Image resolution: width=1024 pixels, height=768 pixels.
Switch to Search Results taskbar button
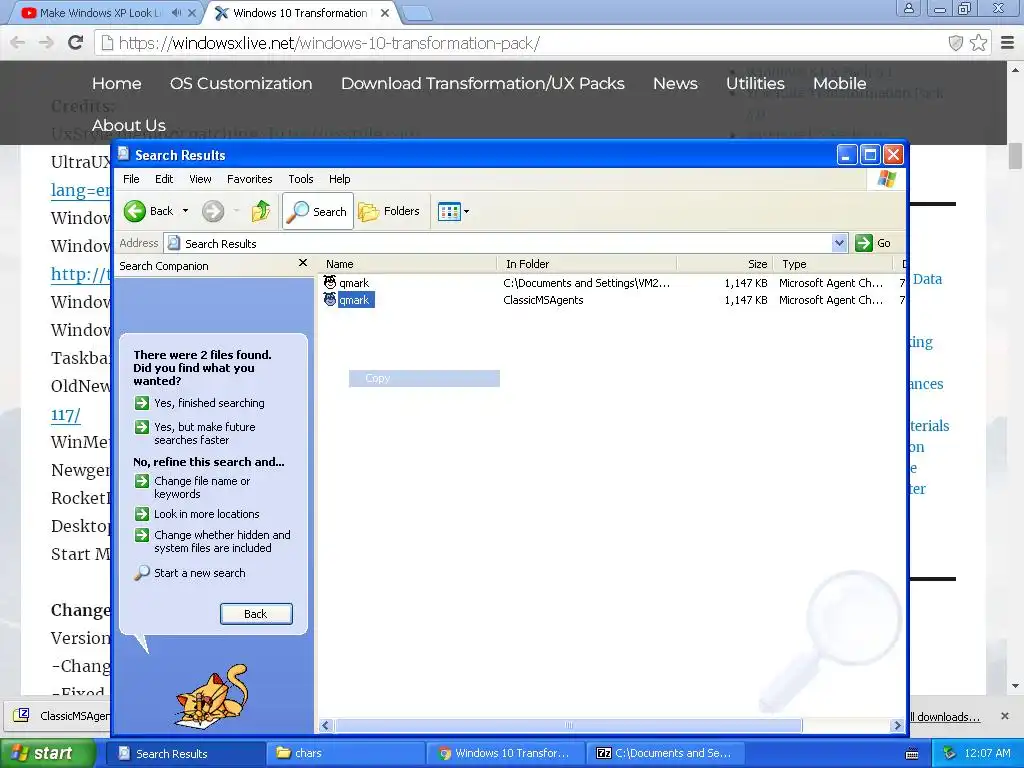185,754
